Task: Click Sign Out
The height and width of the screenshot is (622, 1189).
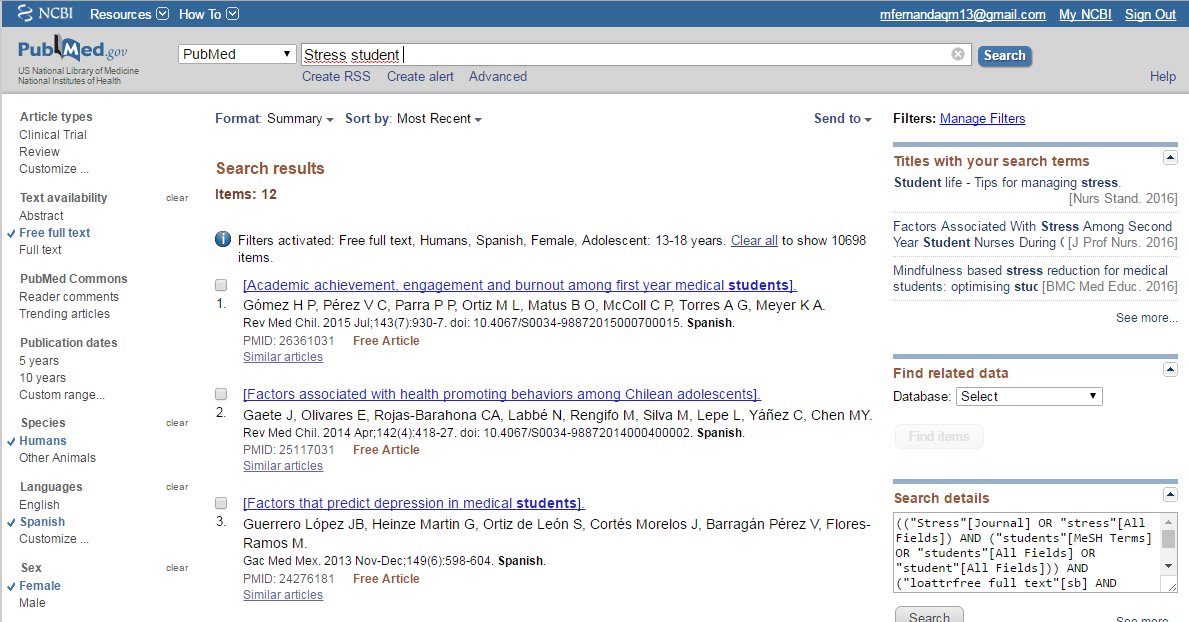Action: 1150,14
